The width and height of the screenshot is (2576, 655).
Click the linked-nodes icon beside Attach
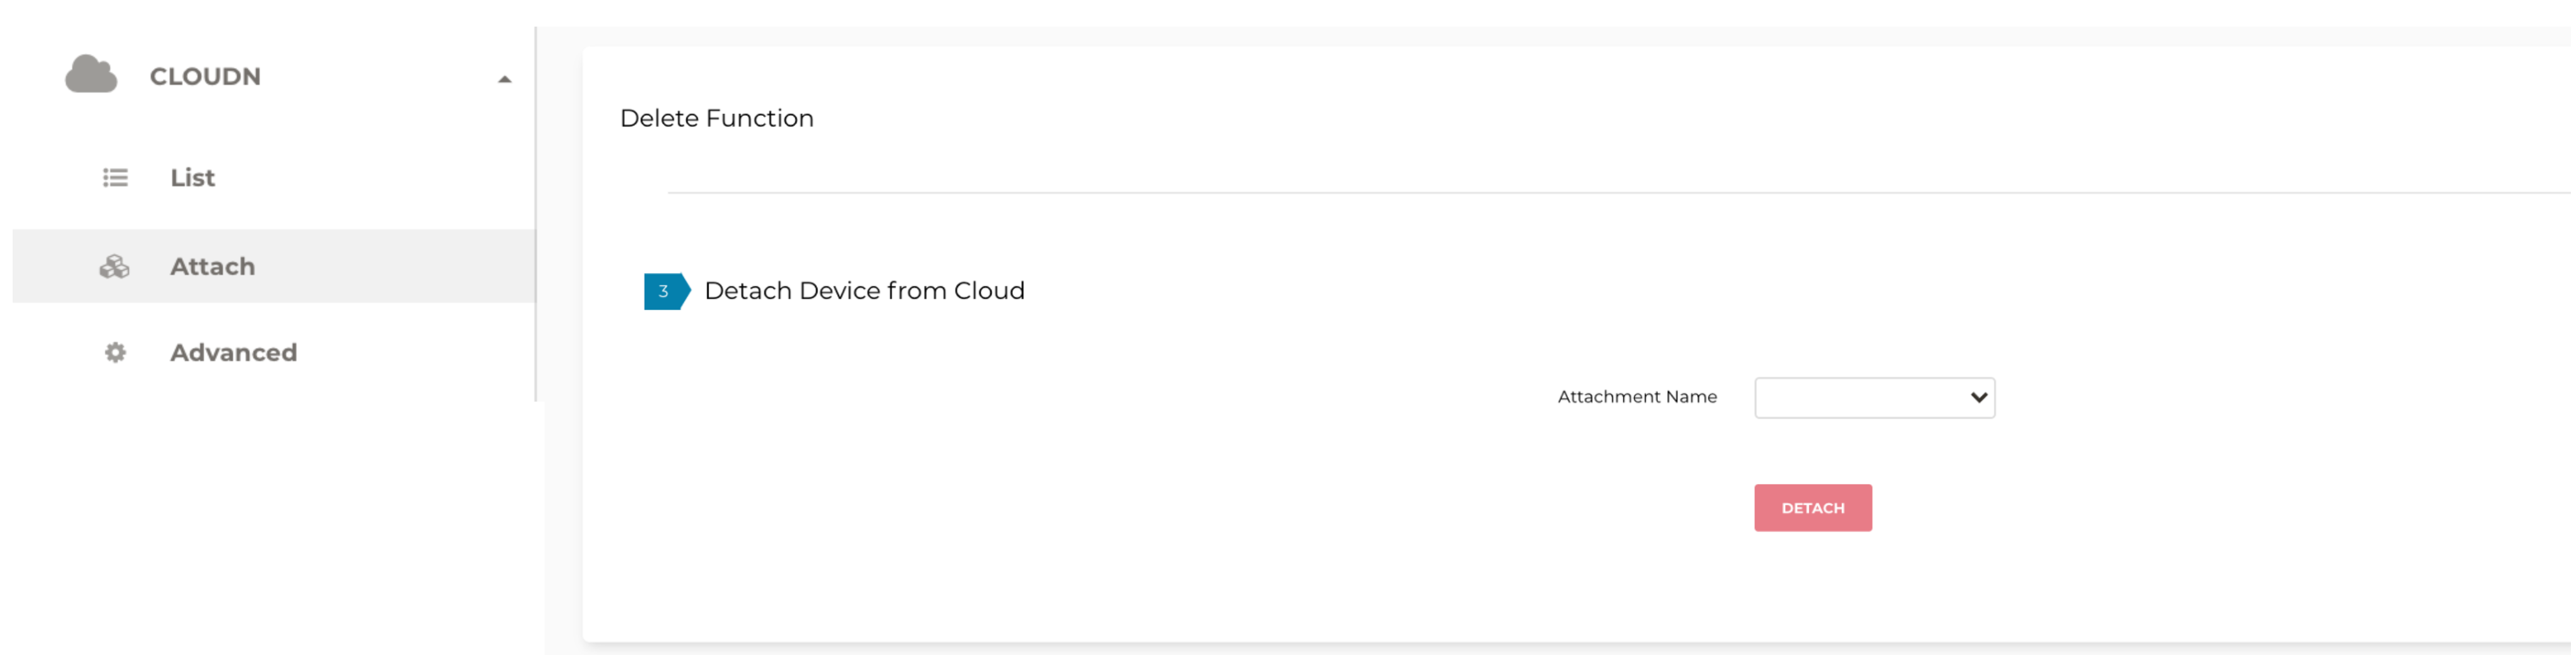(114, 266)
